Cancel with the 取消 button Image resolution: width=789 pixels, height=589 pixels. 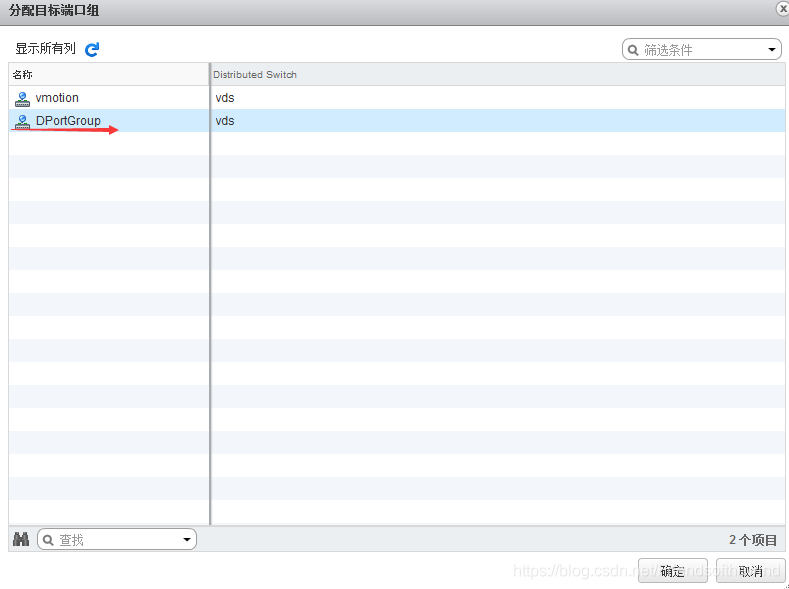coord(750,571)
